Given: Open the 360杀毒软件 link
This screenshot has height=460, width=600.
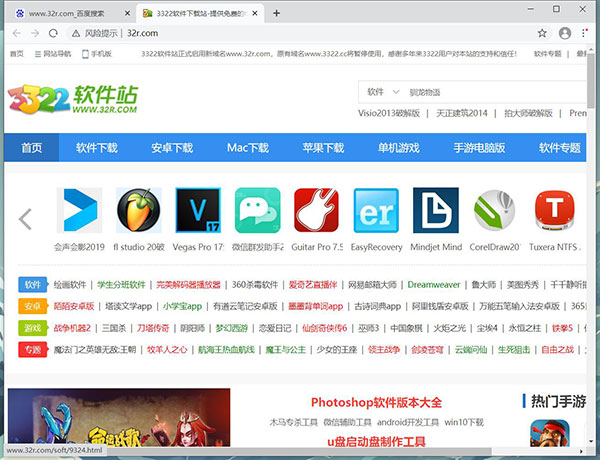Looking at the screenshot, I should point(254,285).
